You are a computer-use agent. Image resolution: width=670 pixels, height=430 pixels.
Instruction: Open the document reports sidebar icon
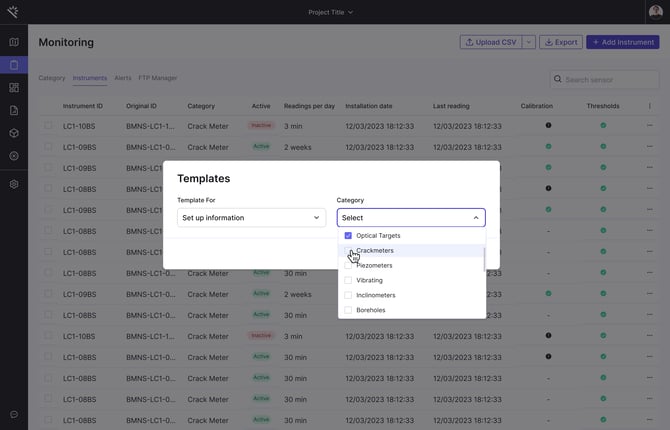coord(14,110)
